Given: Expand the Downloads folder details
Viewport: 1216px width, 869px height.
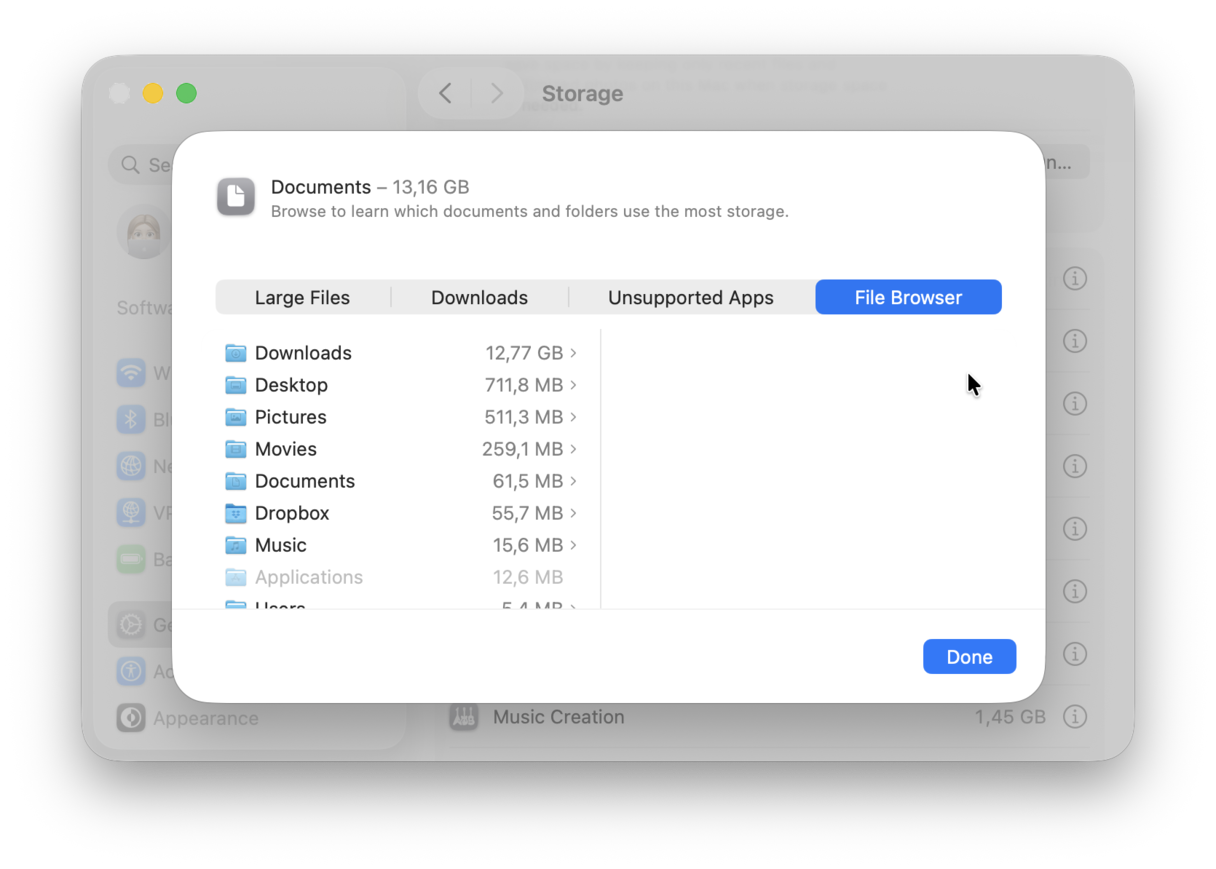Looking at the screenshot, I should click(x=575, y=352).
